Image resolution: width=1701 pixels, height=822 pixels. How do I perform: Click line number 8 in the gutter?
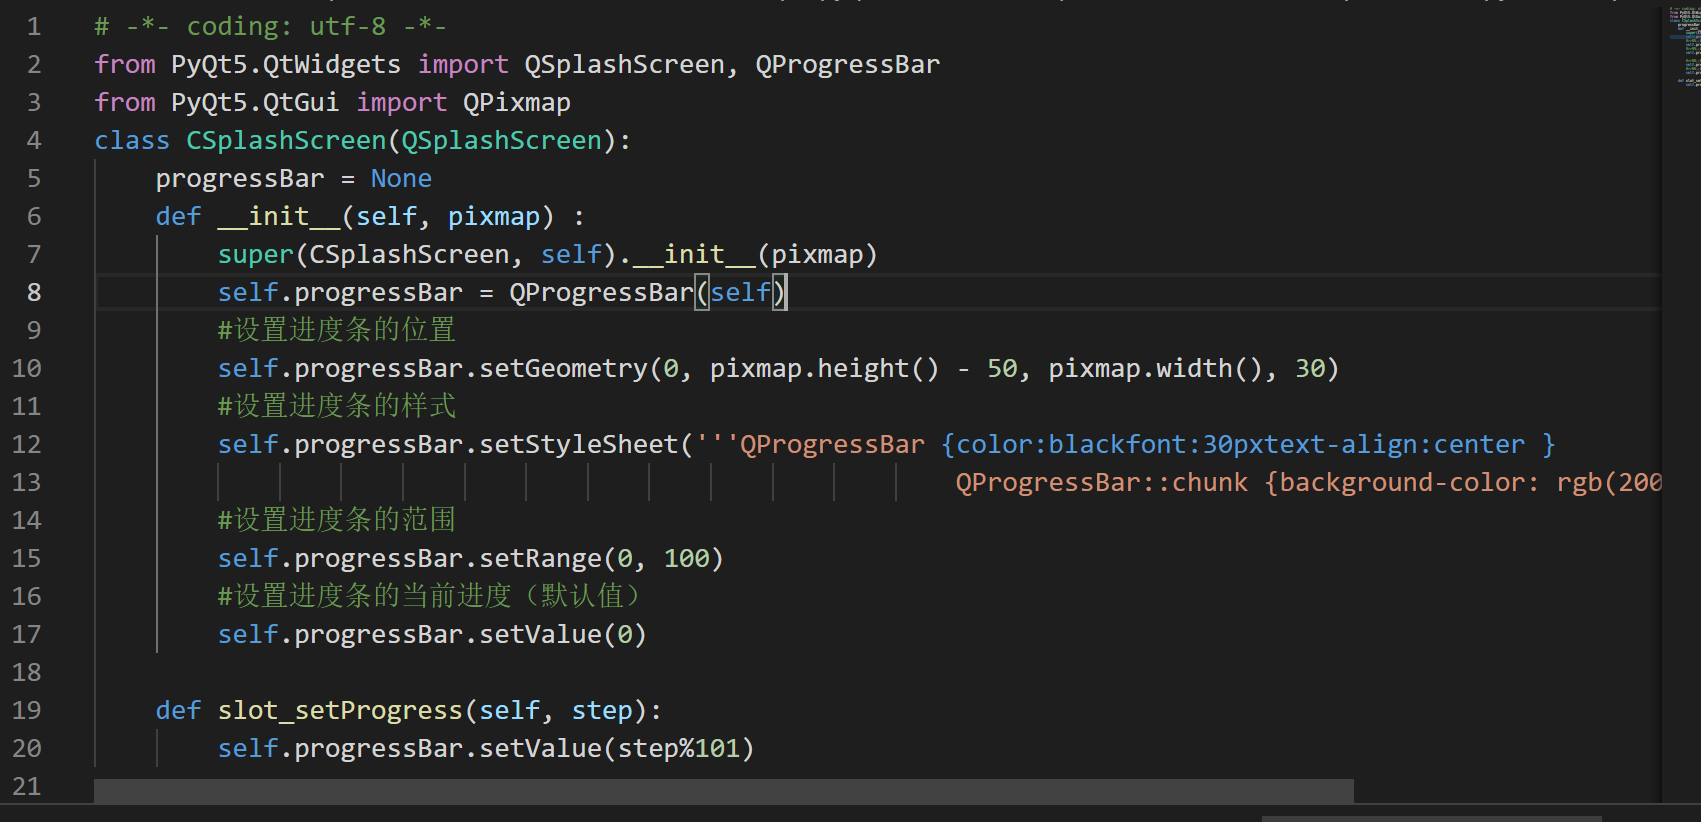[33, 292]
